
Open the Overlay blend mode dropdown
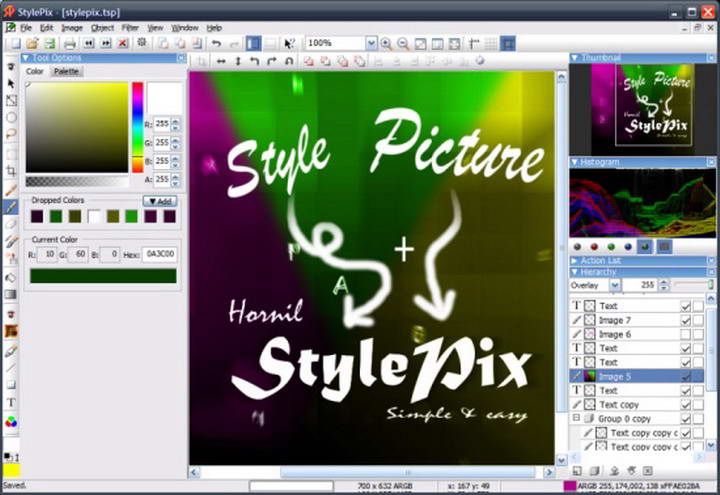(615, 285)
